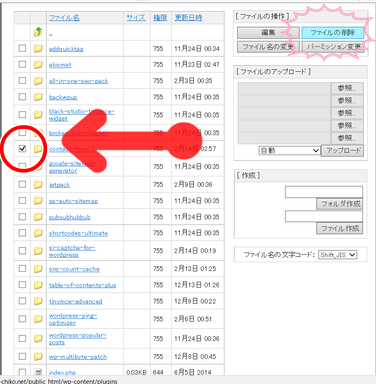The width and height of the screenshot is (376, 384).
Task: Click the wp-multibyte-patch folder icon
Action: tap(38, 356)
